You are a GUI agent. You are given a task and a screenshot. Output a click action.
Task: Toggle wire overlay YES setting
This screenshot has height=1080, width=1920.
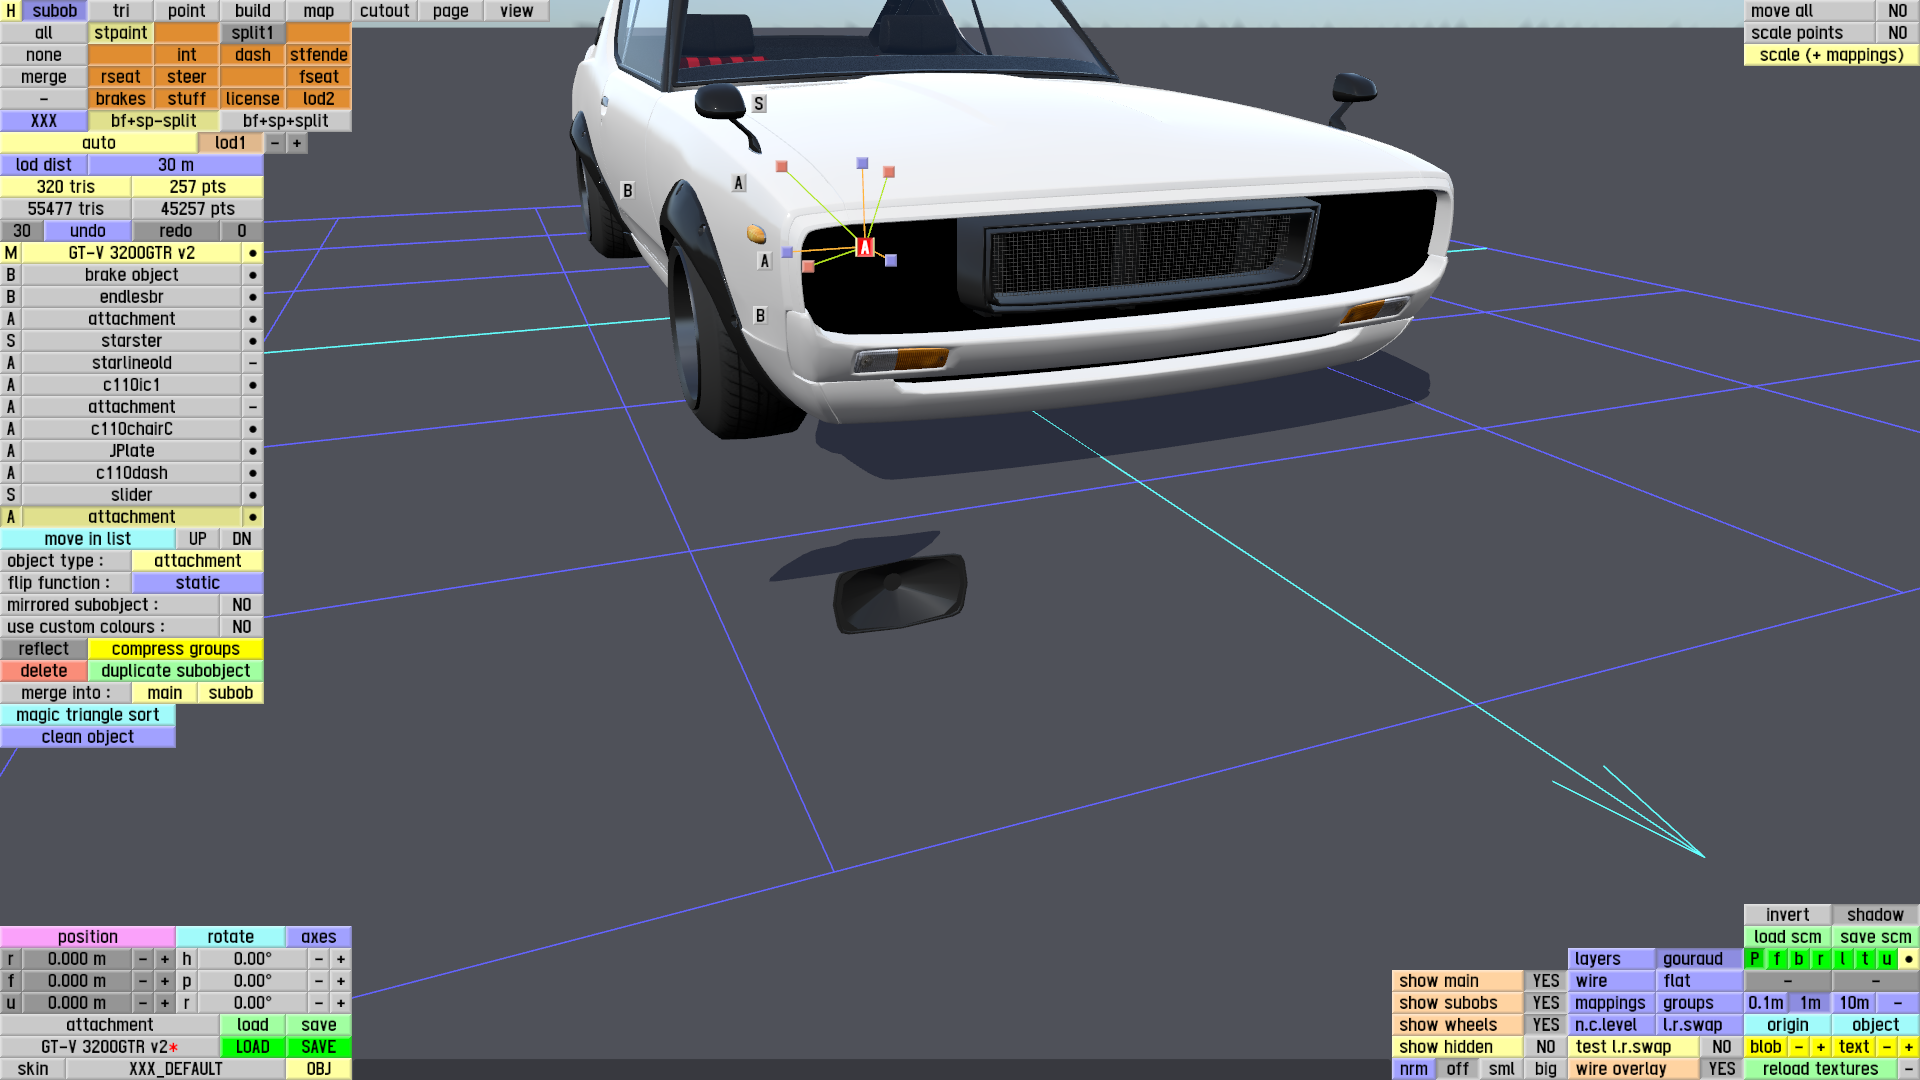pos(1721,1069)
